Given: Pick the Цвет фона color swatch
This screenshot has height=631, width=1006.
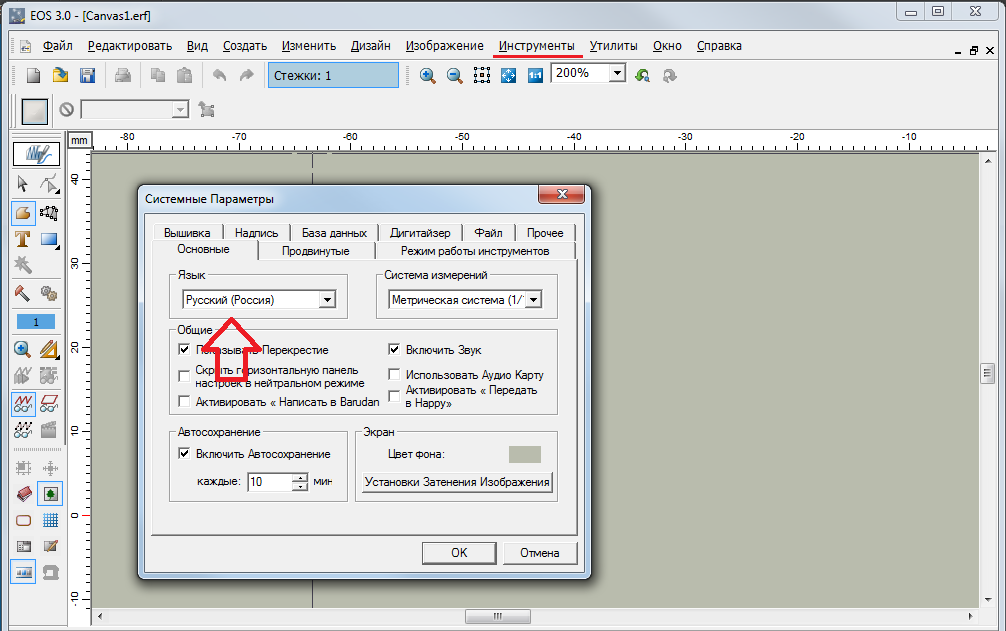Looking at the screenshot, I should pyautogui.click(x=524, y=454).
